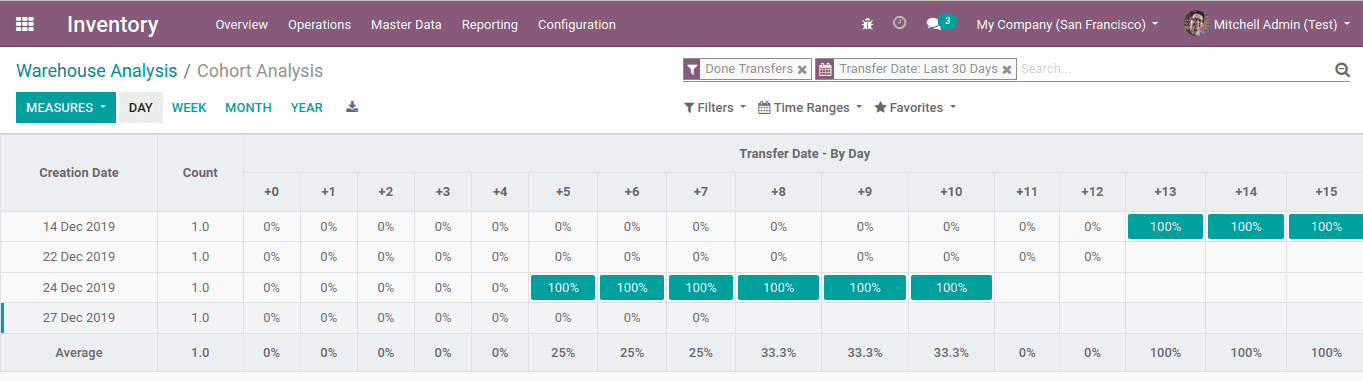Open the Overview menu
Image resolution: width=1363 pixels, height=381 pixels.
pyautogui.click(x=241, y=24)
